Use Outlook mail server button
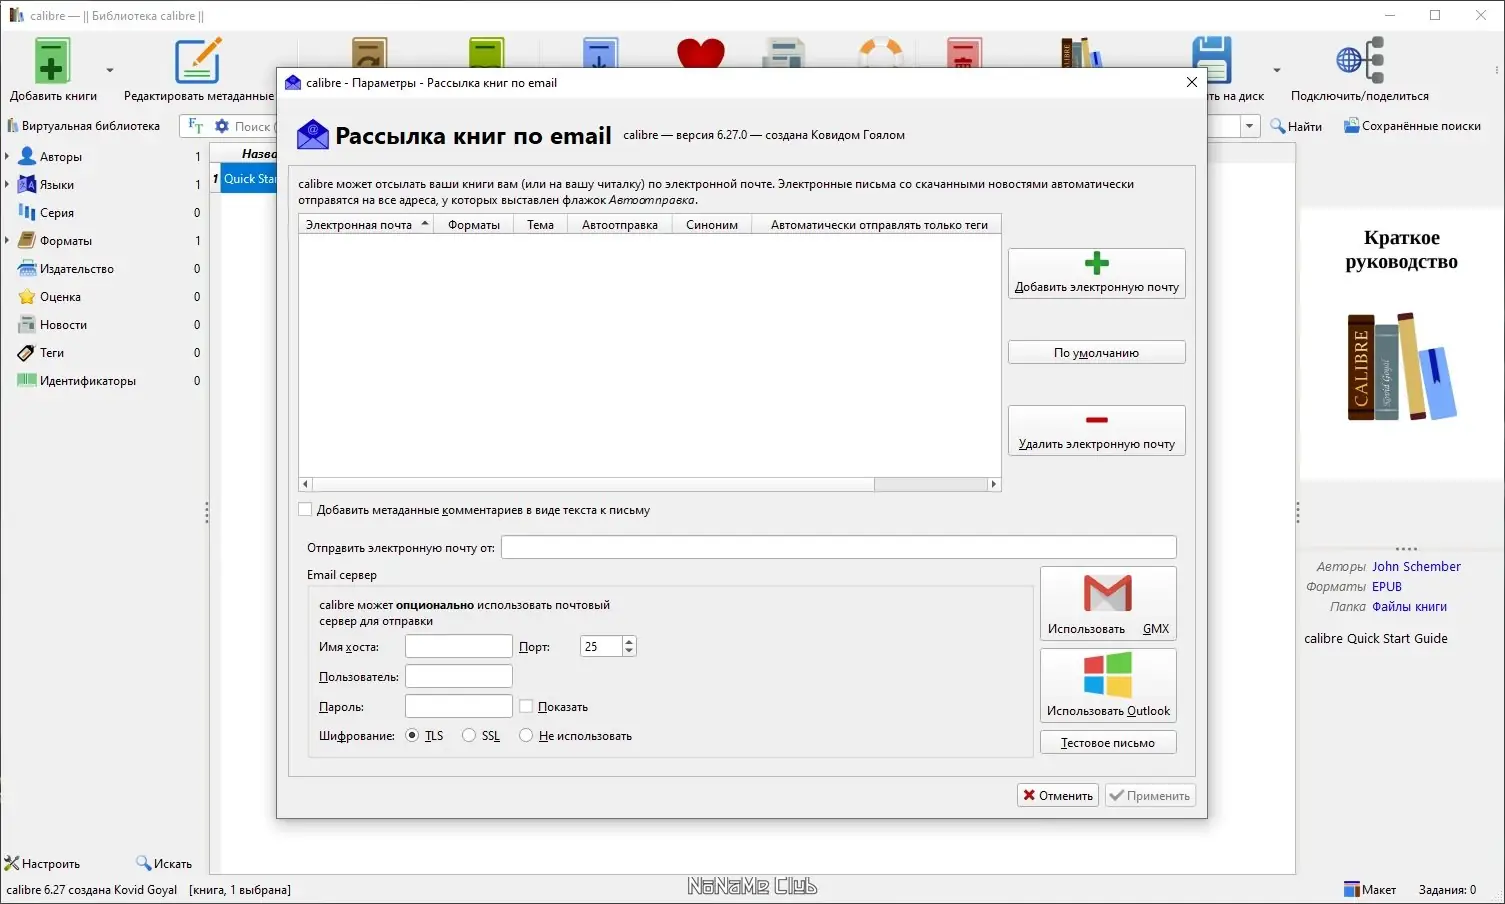 [x=1108, y=685]
